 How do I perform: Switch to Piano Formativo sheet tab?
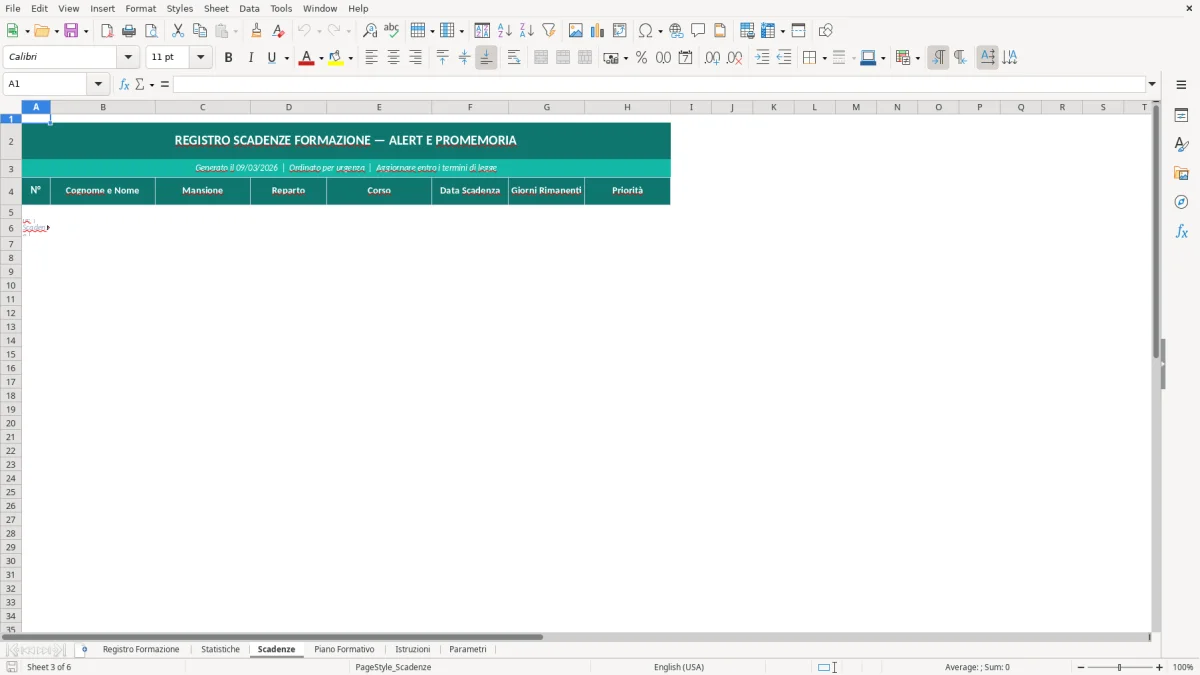[344, 650]
